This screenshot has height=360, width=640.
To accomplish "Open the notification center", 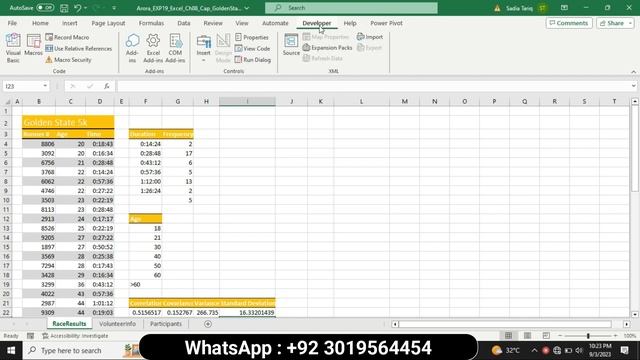I will pyautogui.click(x=624, y=350).
